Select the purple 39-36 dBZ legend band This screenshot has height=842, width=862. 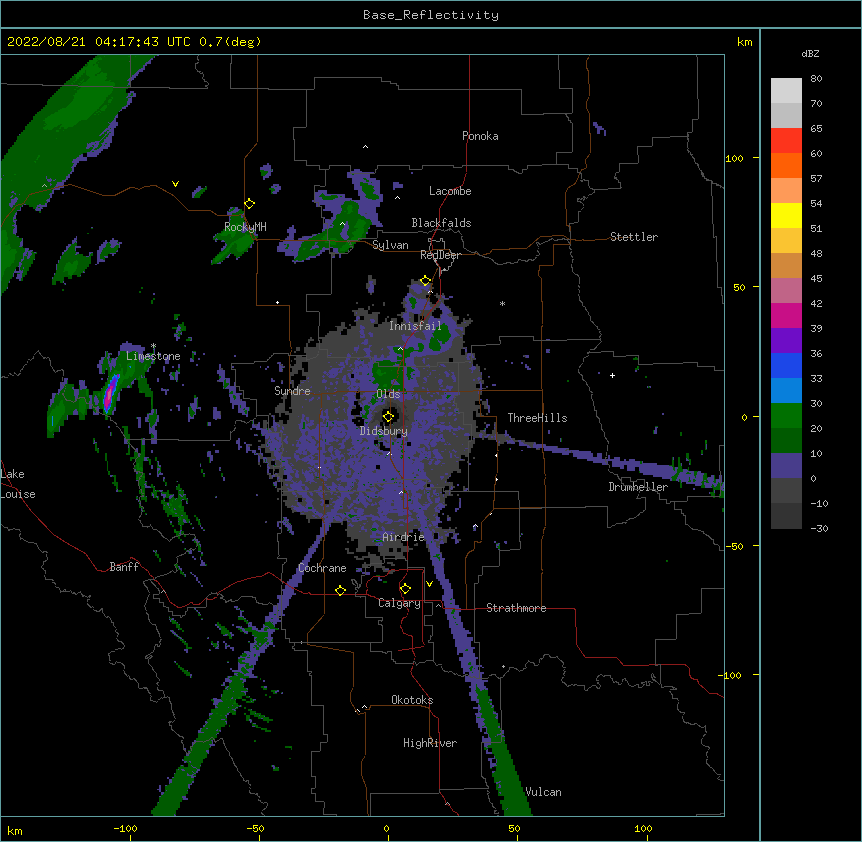786,341
